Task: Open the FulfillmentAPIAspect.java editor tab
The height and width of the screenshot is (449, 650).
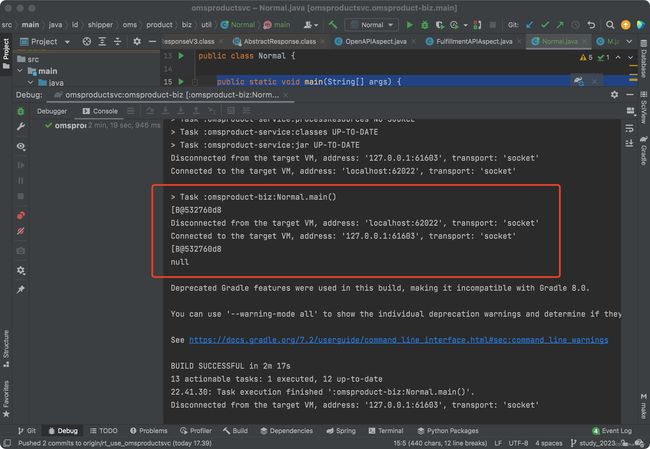Action: coord(470,41)
